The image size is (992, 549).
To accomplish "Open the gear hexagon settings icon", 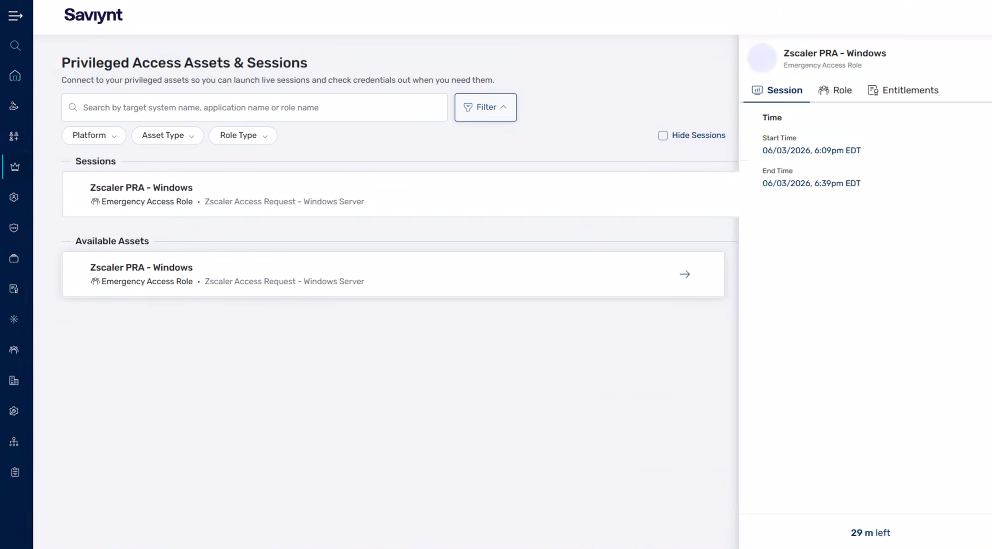I will coord(14,411).
